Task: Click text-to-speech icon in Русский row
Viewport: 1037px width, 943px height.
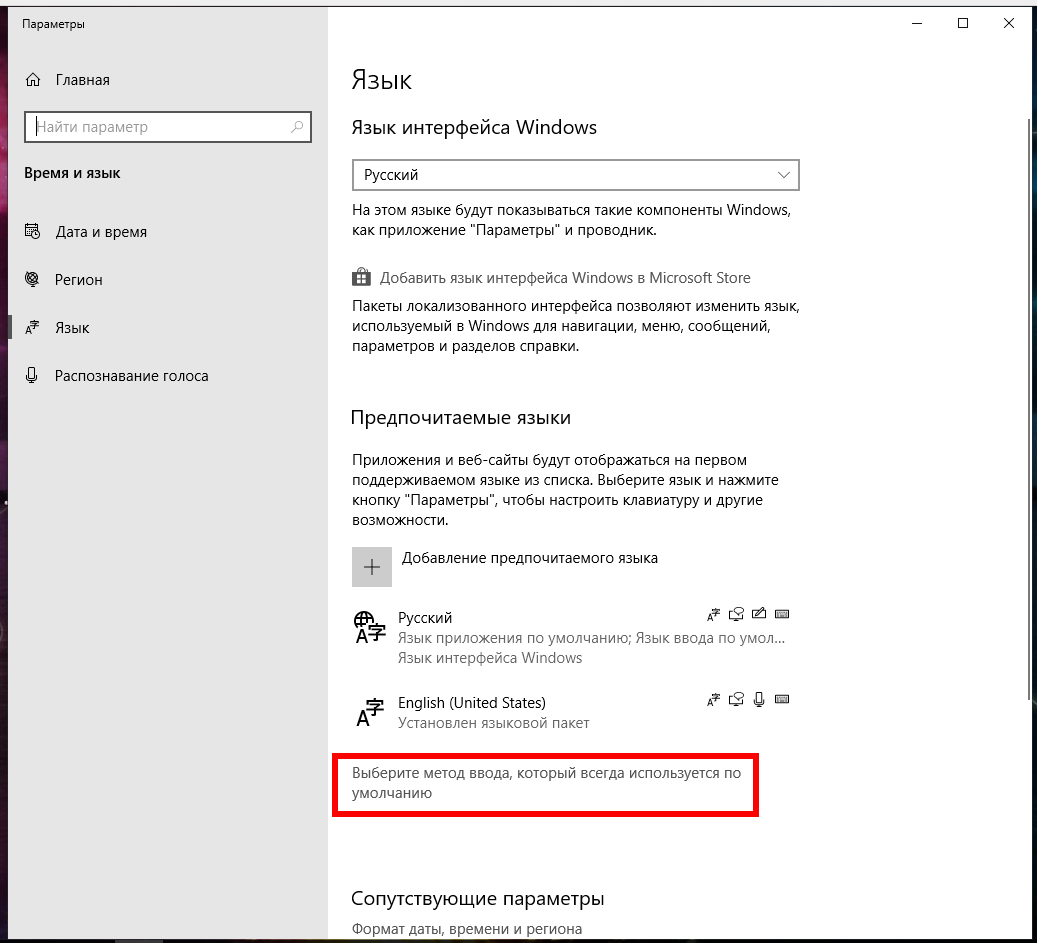Action: 736,614
